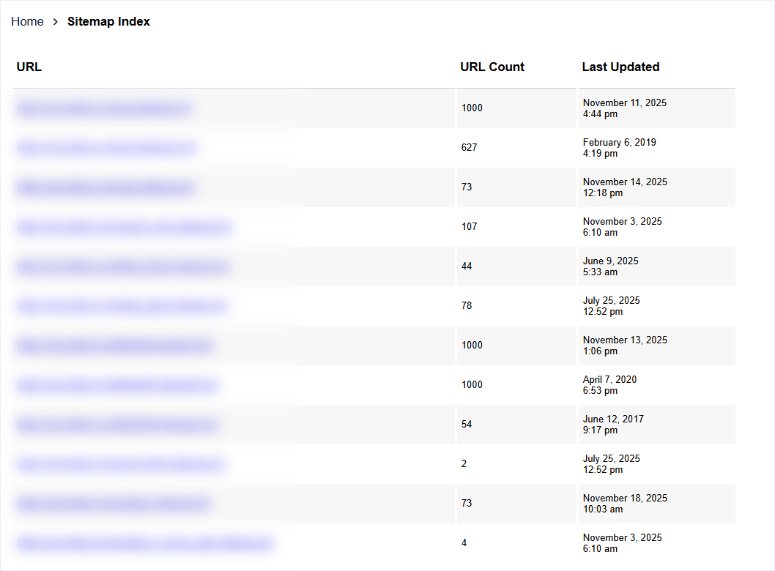This screenshot has width=775, height=571.
Task: Click November 3, 2025 date beside count 107
Action: coord(622,227)
